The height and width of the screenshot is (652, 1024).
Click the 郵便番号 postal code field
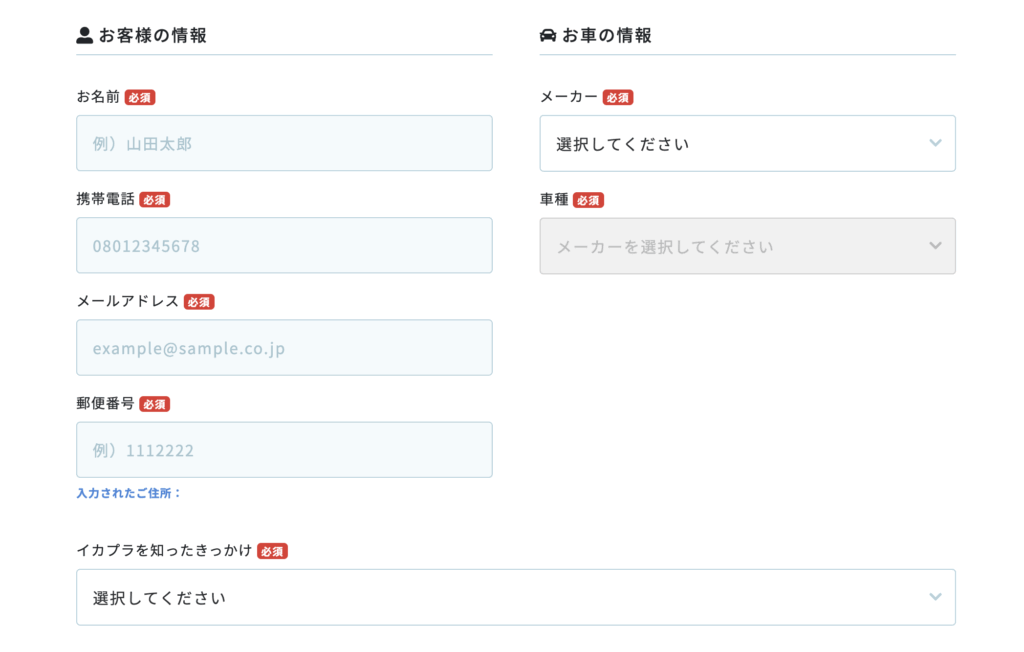(284, 449)
